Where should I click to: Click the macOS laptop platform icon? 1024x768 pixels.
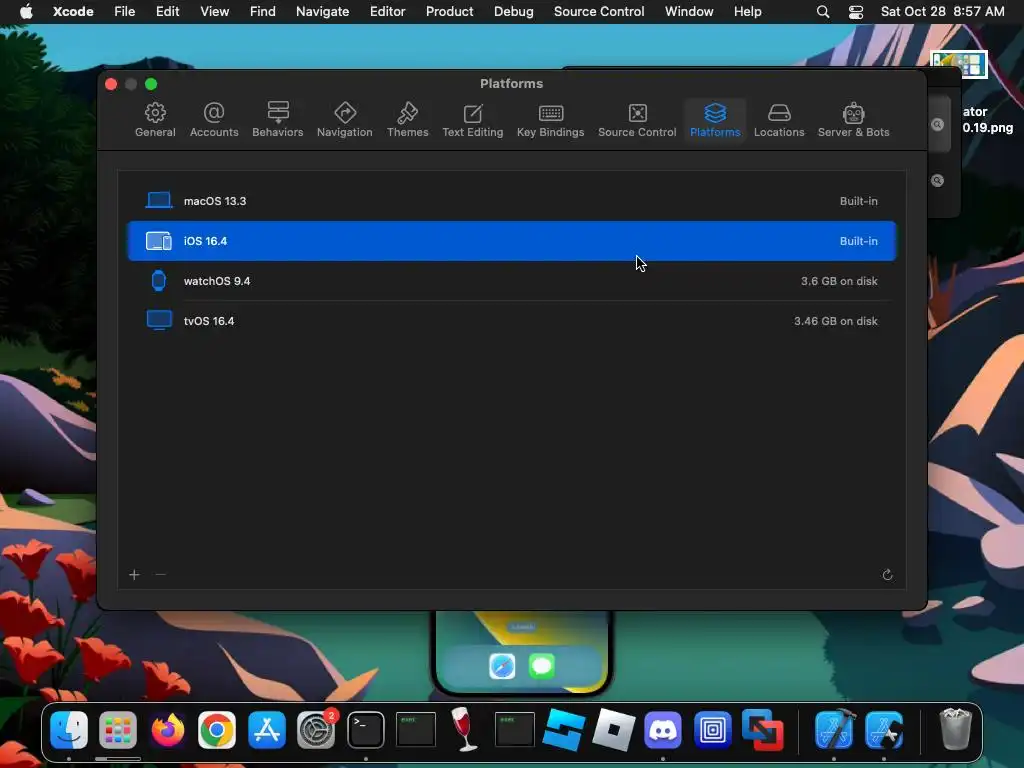coord(159,200)
